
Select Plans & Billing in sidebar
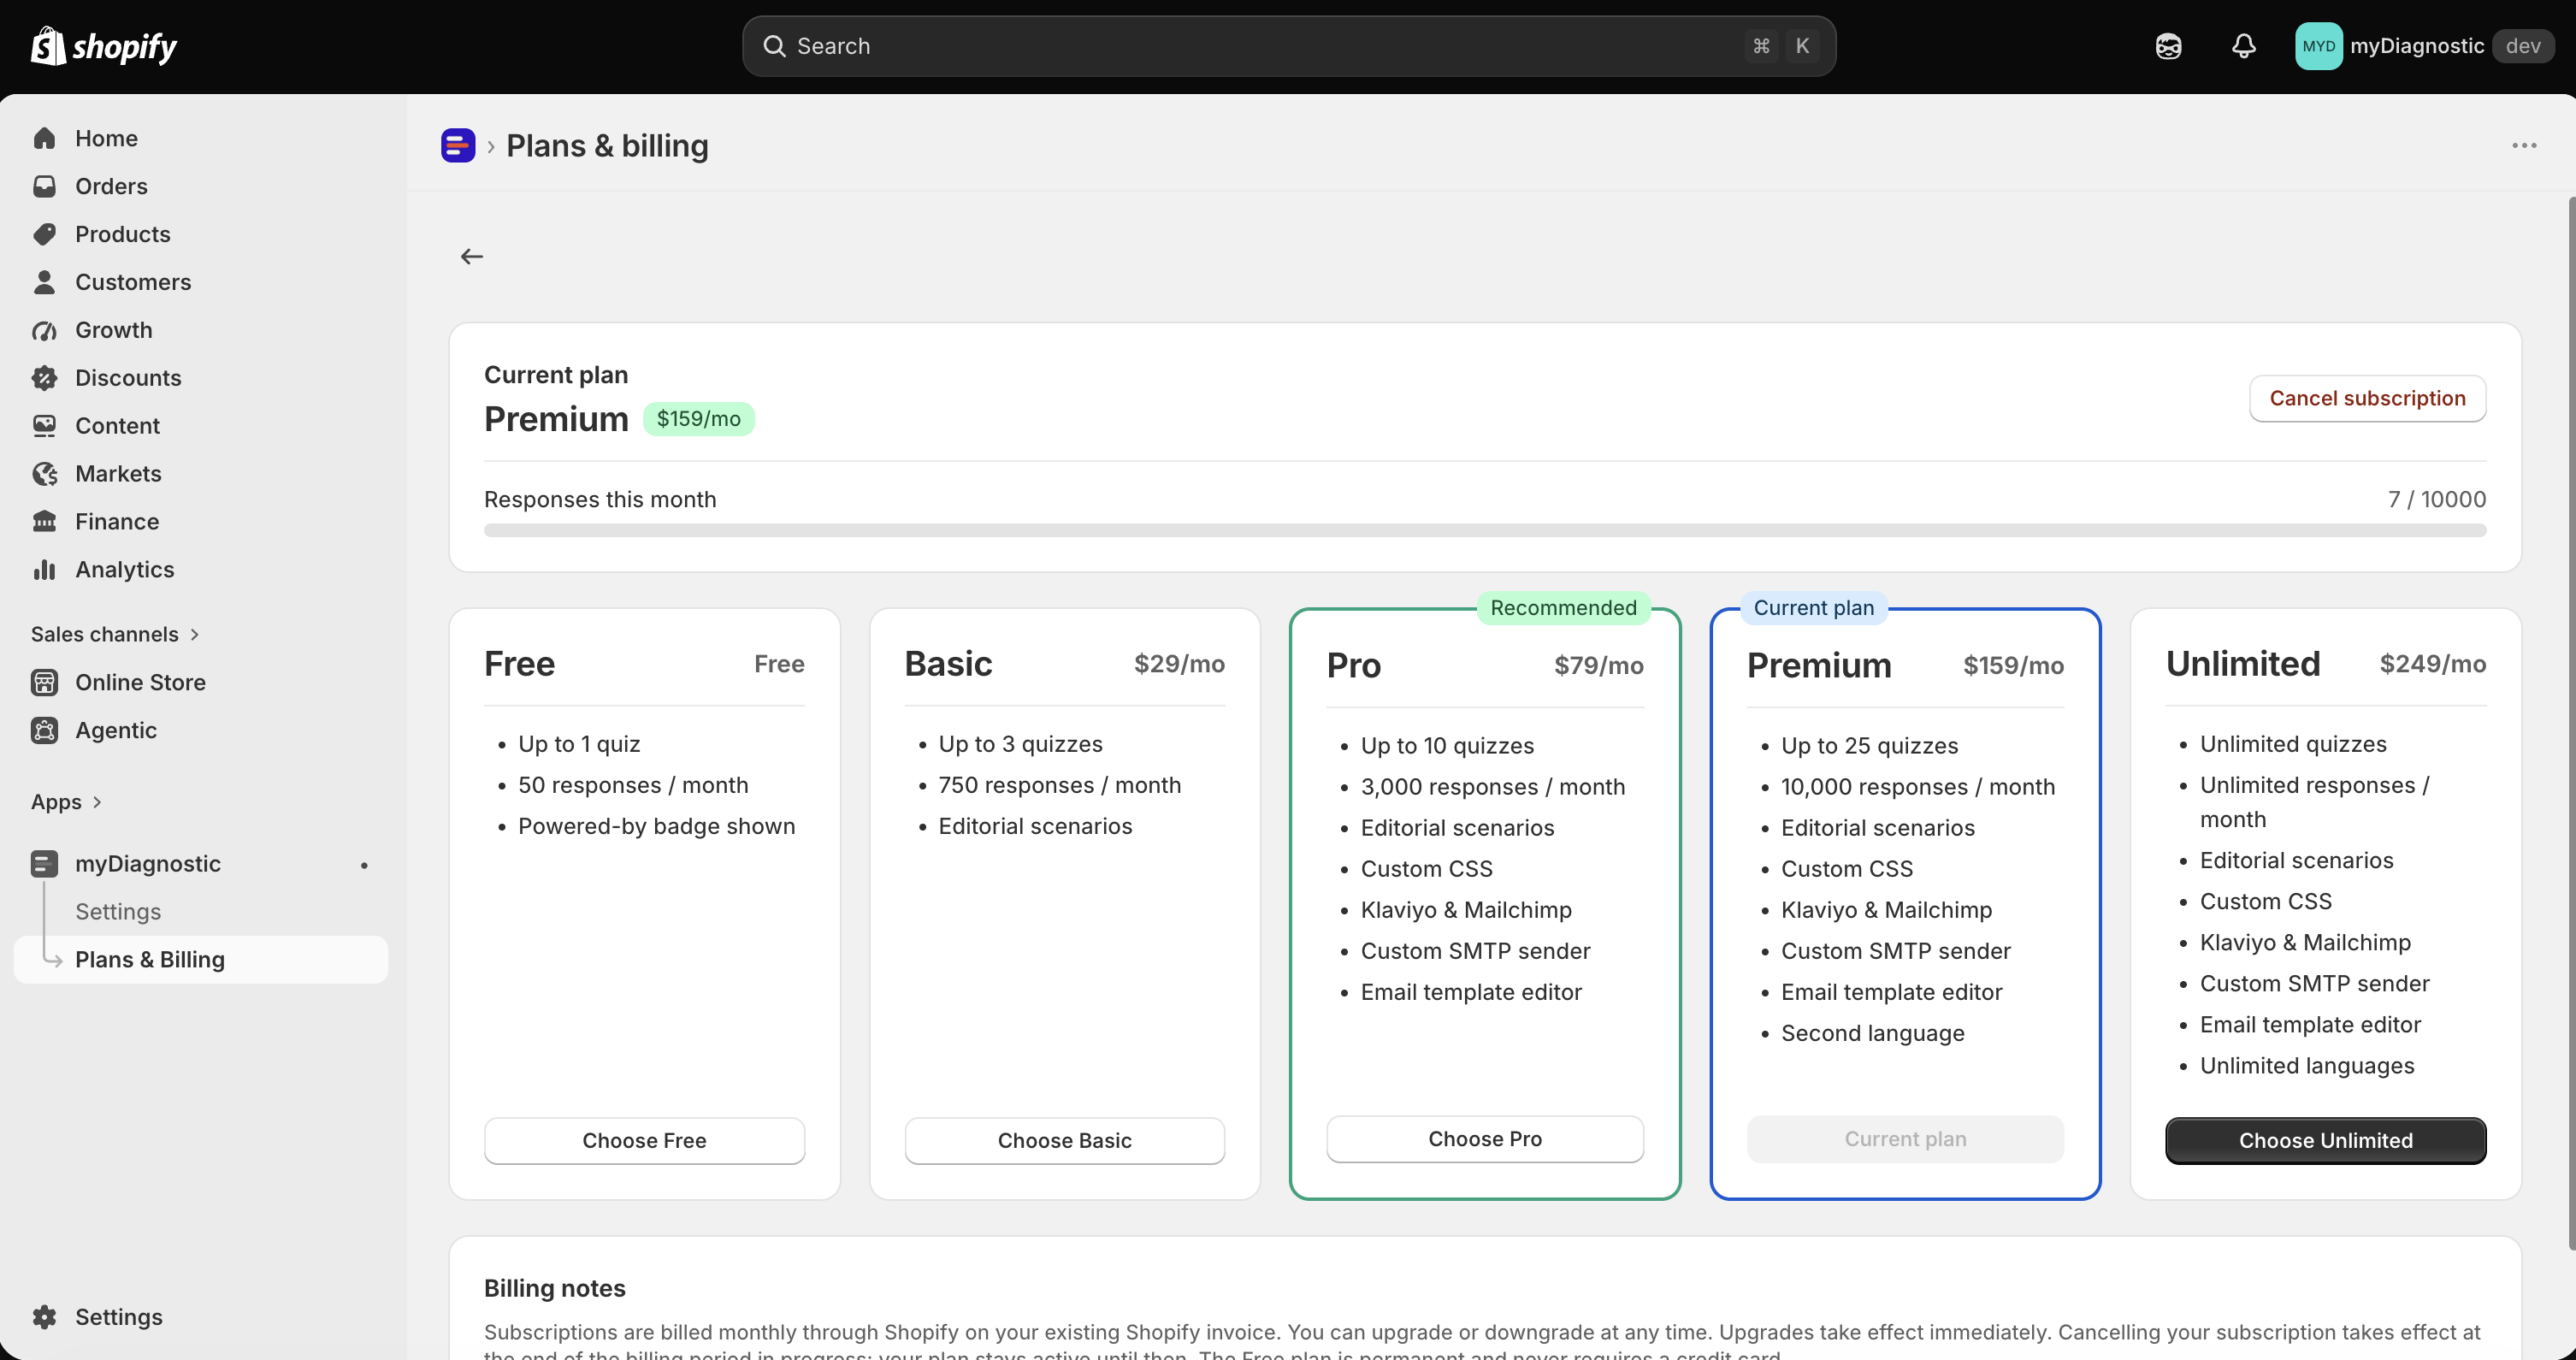(200, 960)
